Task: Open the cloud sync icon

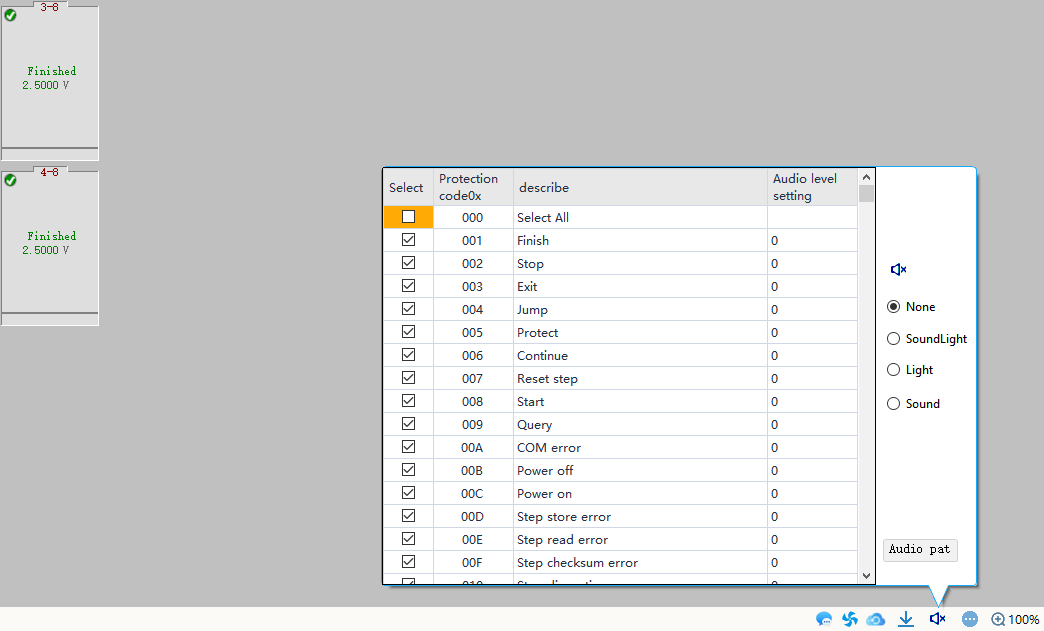Action: point(876,619)
